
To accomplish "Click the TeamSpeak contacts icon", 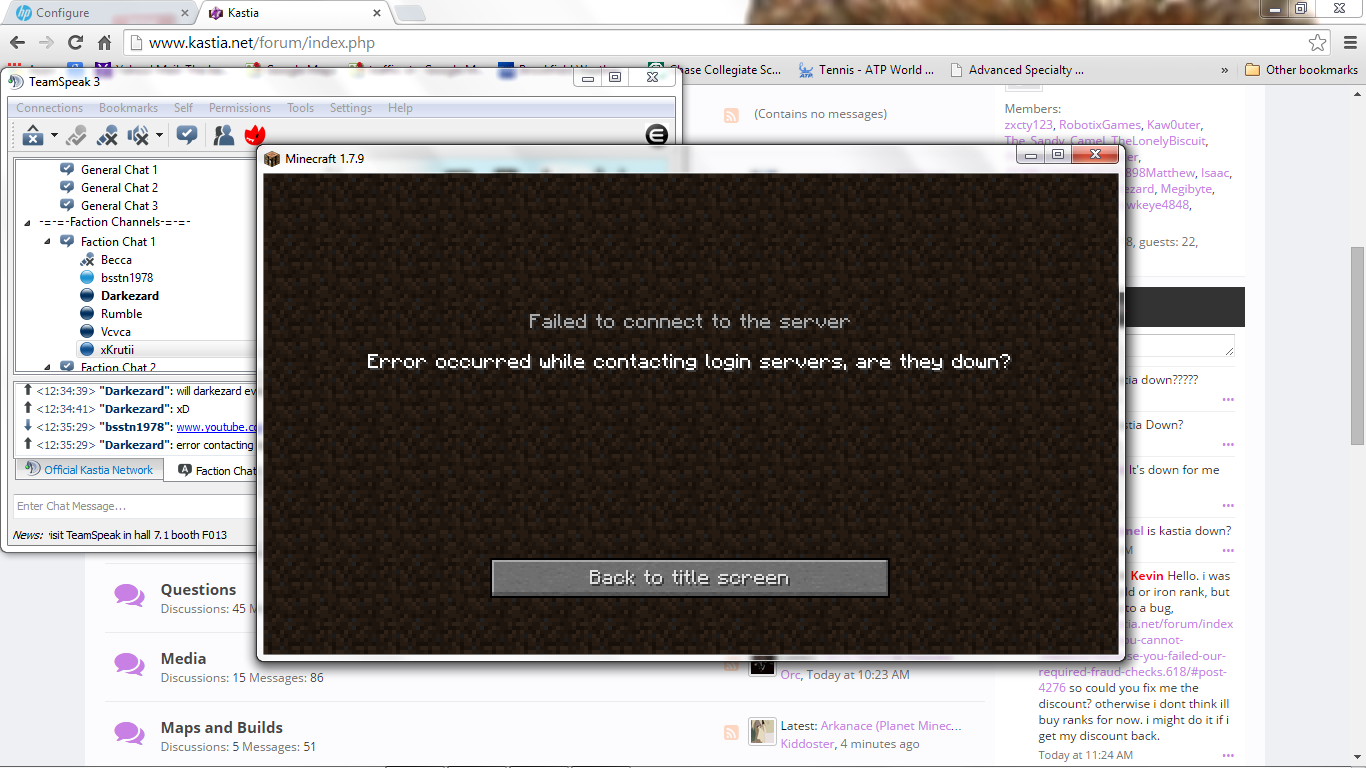I will click(224, 135).
